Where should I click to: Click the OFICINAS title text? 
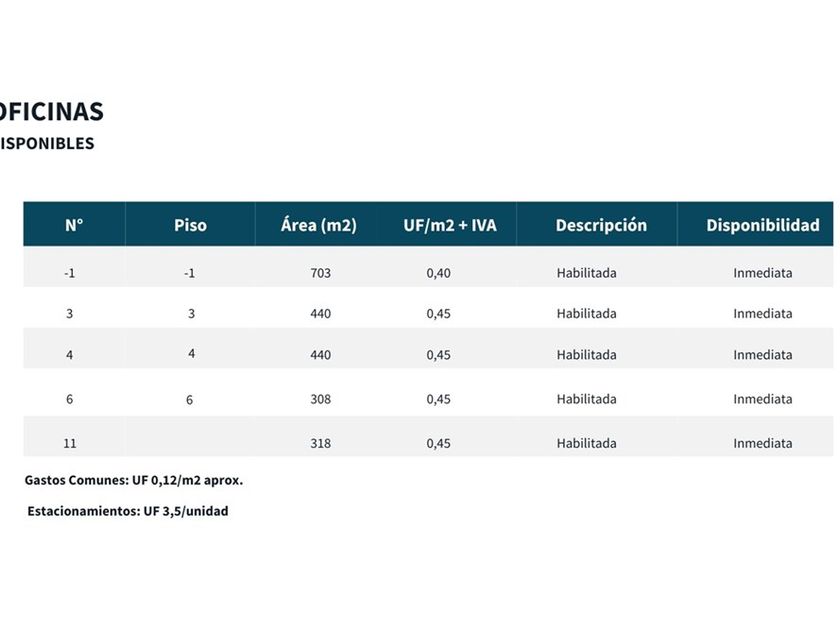52,110
